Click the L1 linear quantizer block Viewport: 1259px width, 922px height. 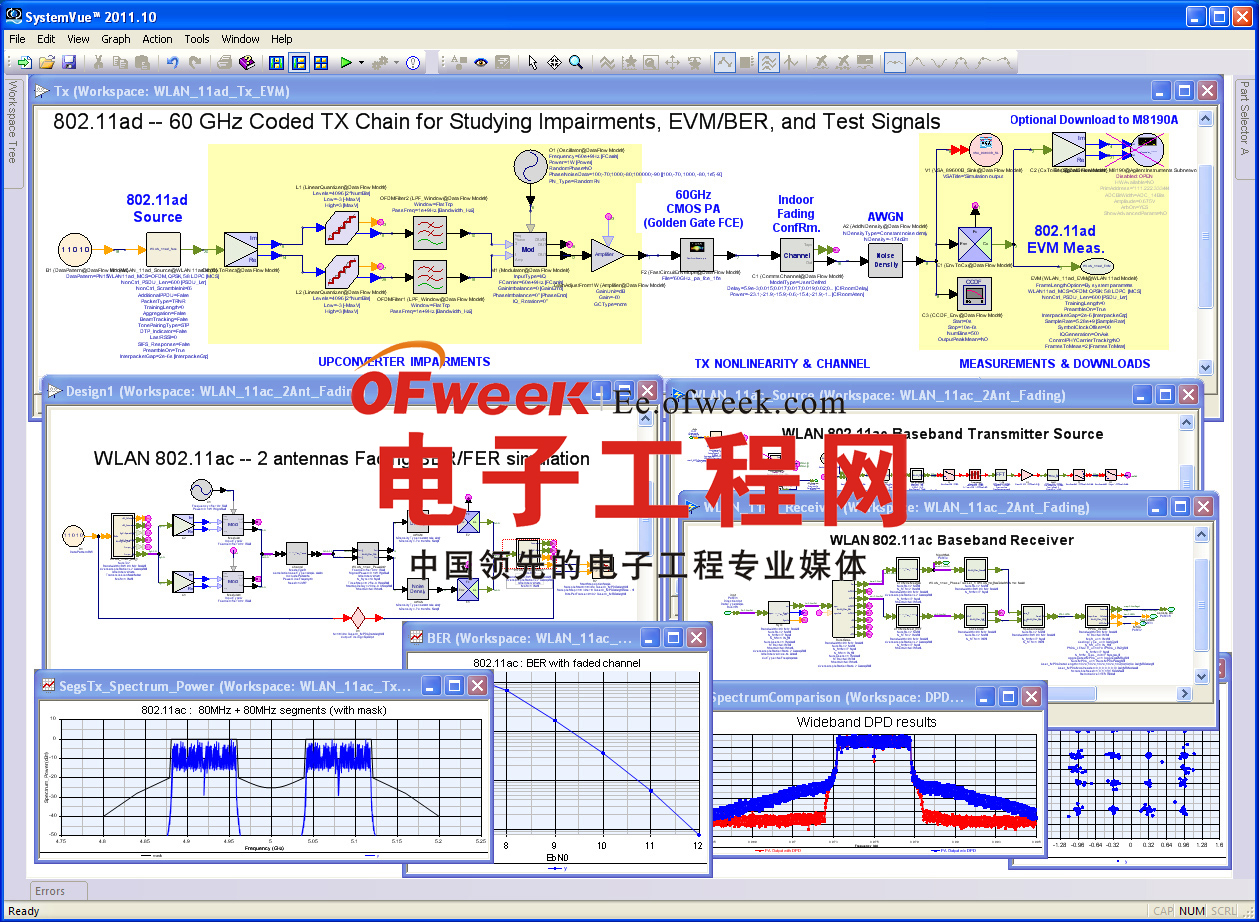click(341, 226)
